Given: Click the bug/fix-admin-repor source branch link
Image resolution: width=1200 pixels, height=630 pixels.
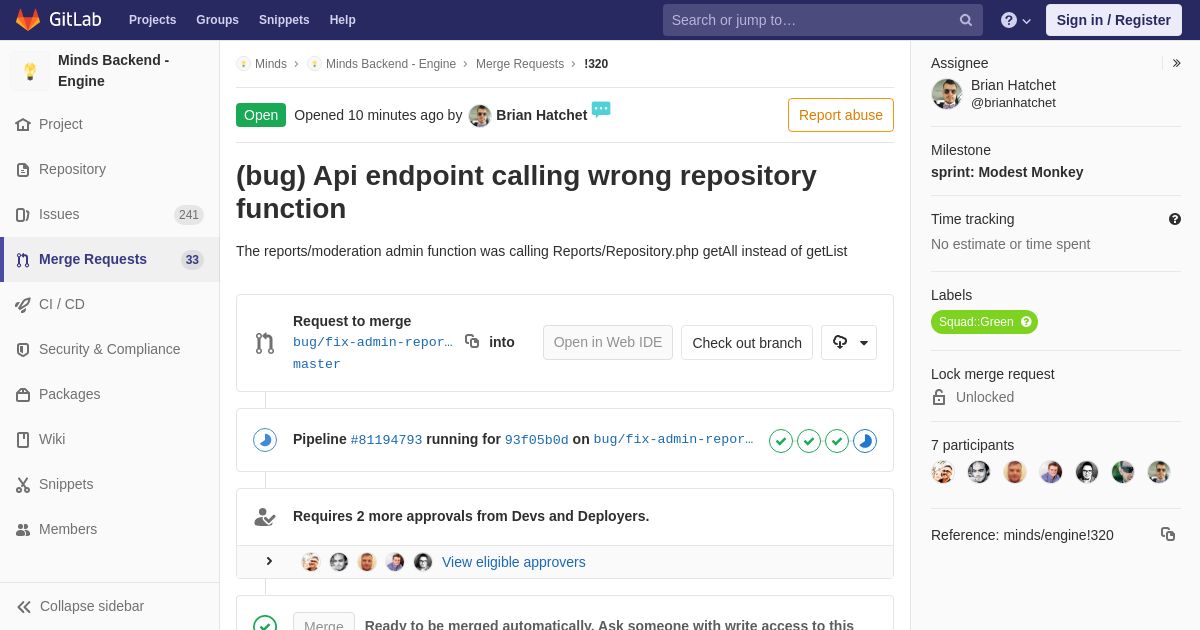Looking at the screenshot, I should coord(372,342).
